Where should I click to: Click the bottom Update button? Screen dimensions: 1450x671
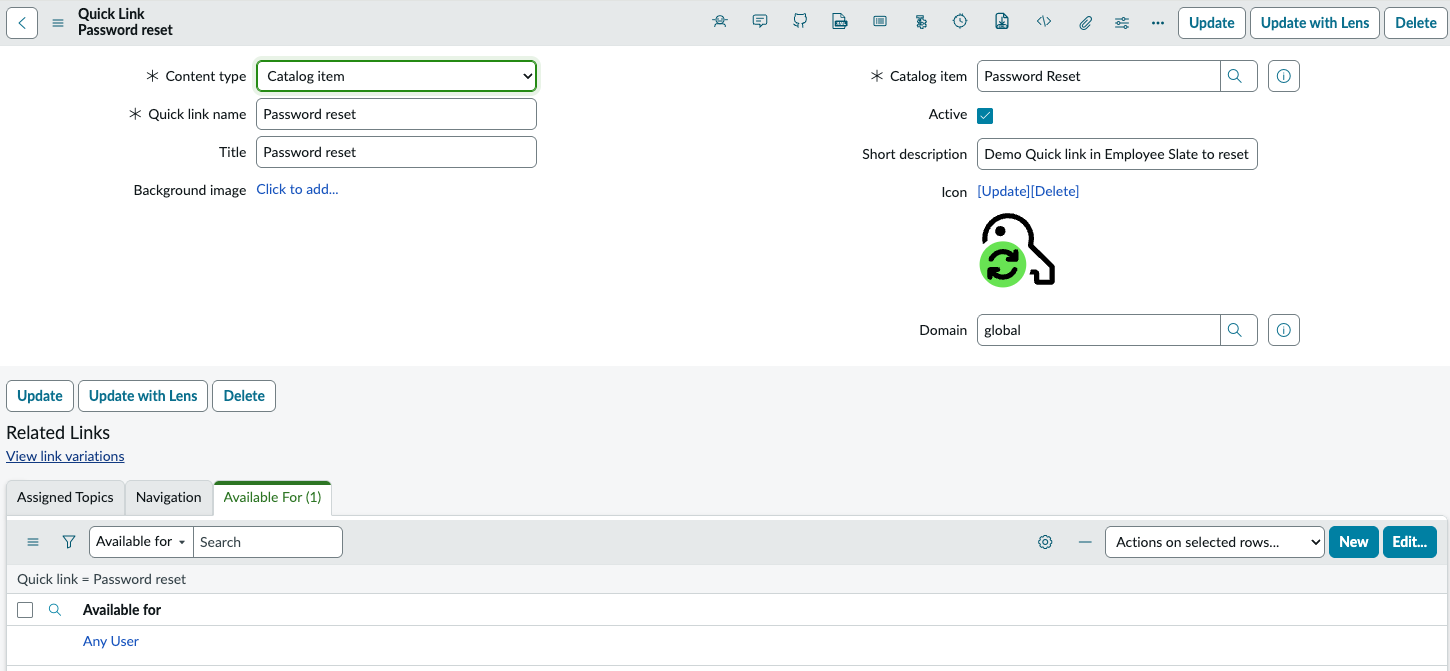(x=40, y=396)
